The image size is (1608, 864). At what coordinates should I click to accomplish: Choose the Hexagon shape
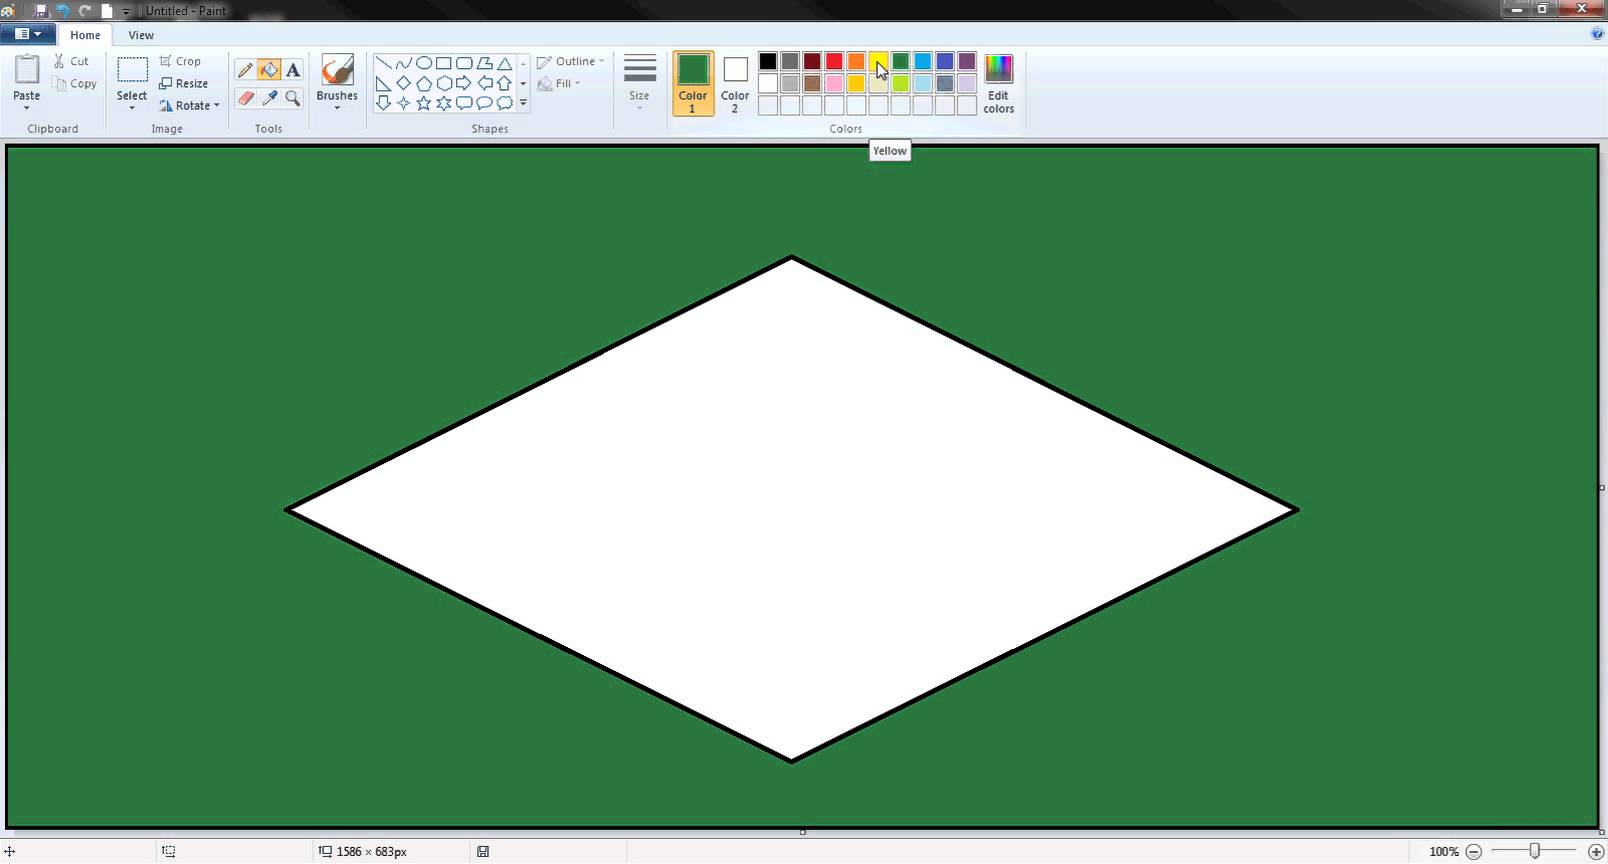(444, 83)
